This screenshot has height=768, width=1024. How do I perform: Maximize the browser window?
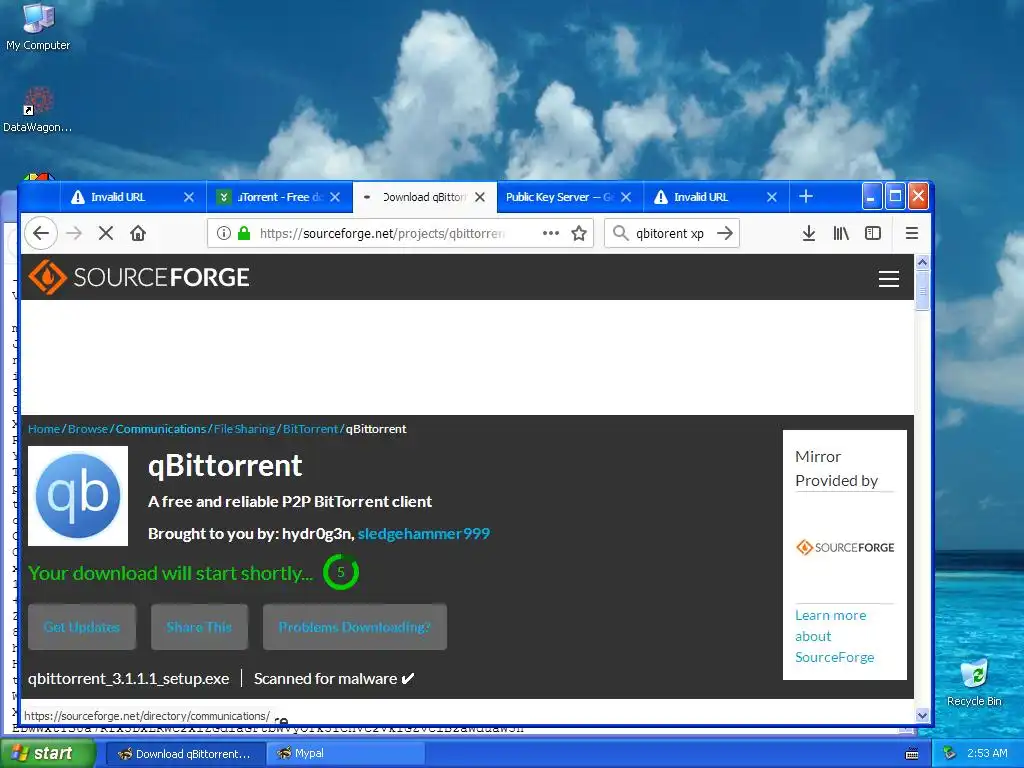pos(895,197)
